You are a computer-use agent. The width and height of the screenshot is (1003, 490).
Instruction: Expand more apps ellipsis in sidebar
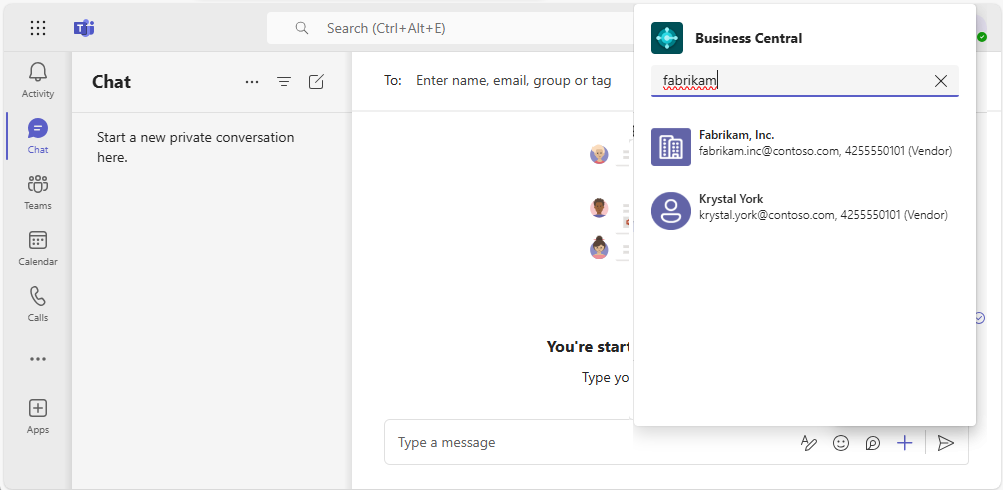coord(38,359)
